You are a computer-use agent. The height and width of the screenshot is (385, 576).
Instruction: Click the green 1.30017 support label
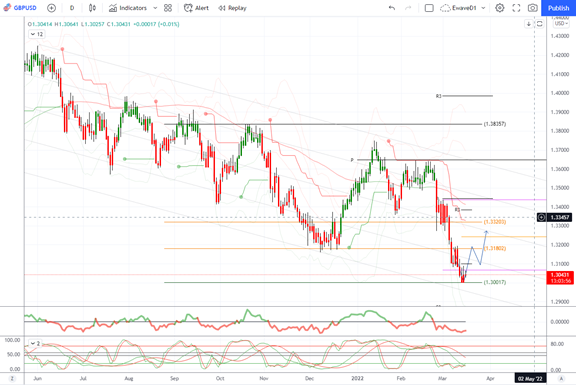[x=495, y=282]
